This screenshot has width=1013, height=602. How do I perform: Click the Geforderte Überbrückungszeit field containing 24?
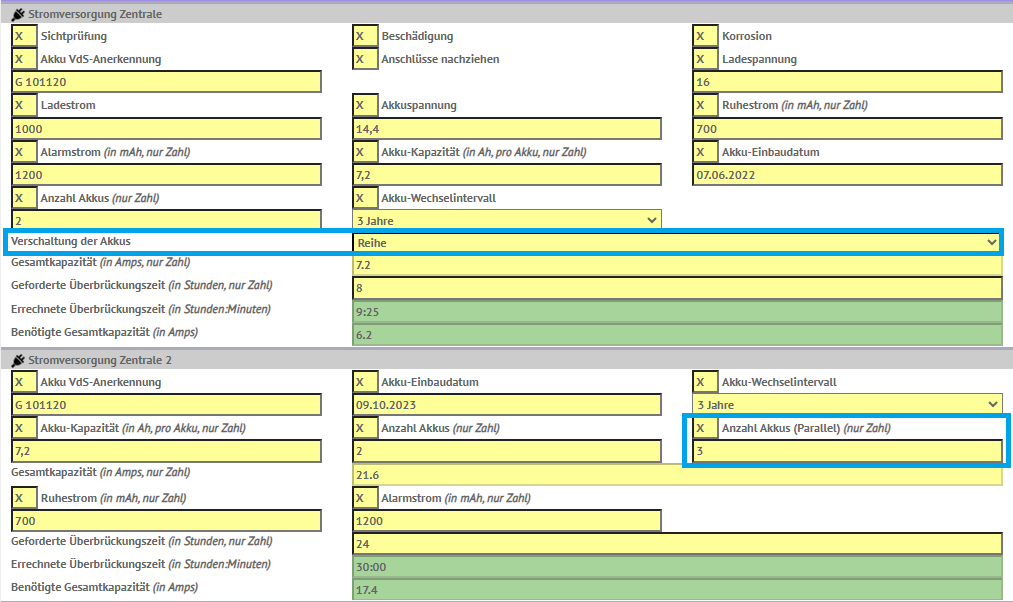coord(677,544)
